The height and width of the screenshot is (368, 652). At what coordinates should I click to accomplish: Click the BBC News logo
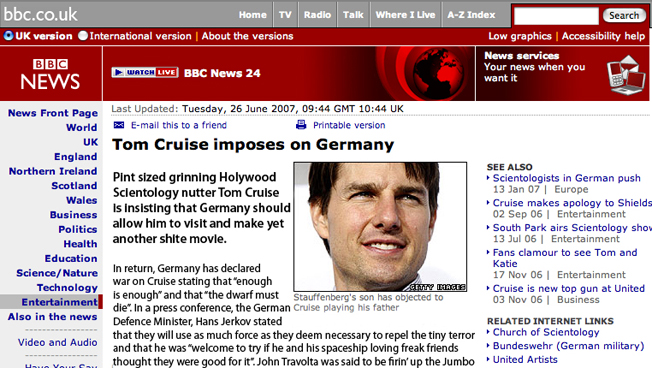50,74
